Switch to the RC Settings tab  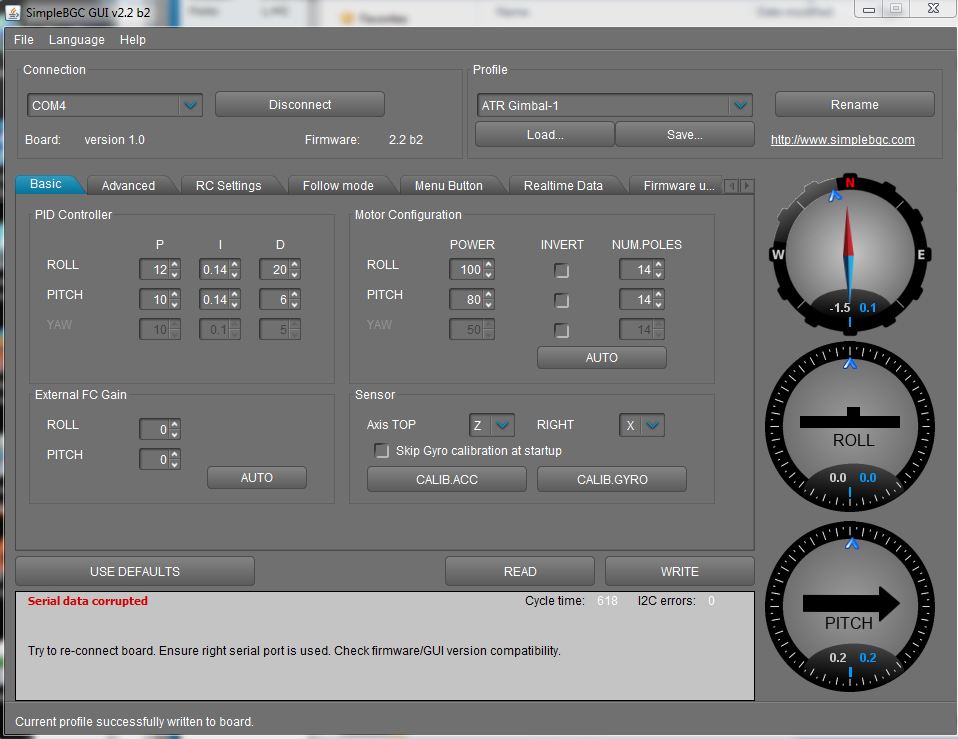pyautogui.click(x=228, y=185)
